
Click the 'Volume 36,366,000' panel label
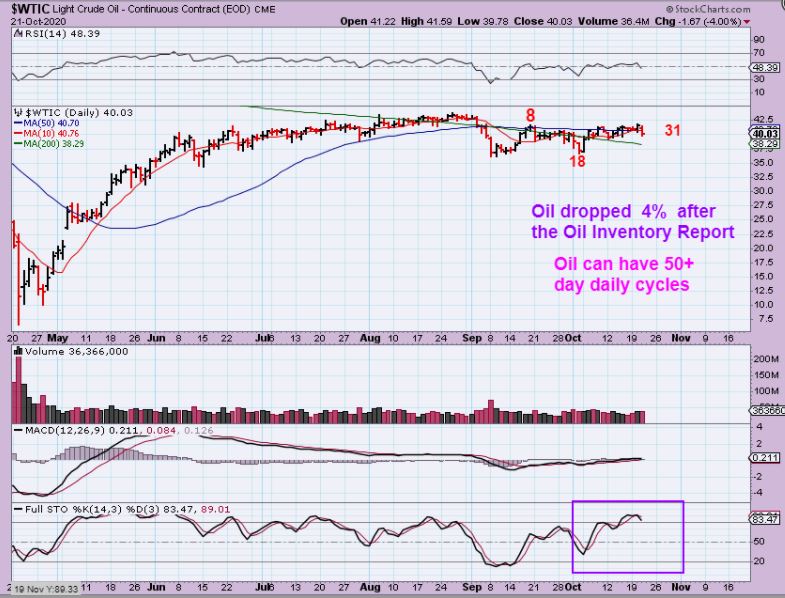point(77,352)
